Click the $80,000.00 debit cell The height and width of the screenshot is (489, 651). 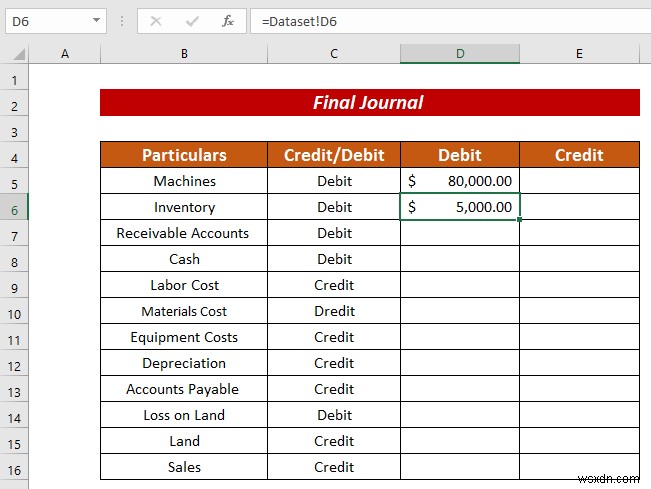click(460, 181)
